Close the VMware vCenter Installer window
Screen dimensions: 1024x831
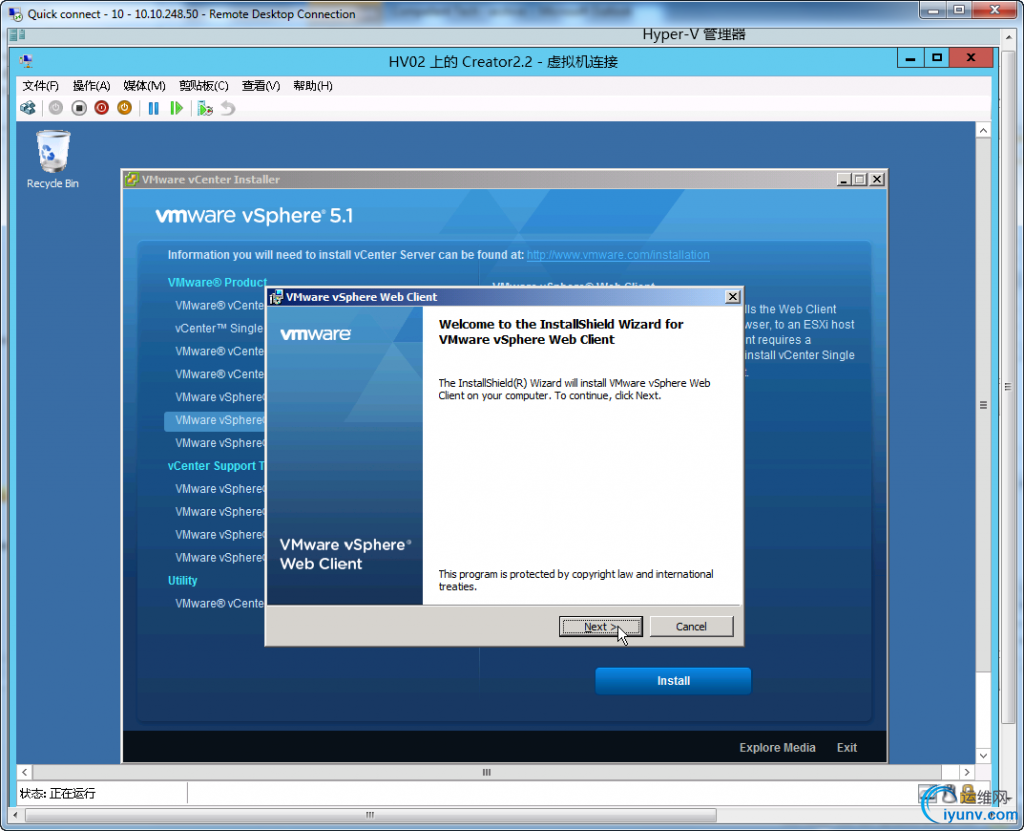click(x=877, y=179)
